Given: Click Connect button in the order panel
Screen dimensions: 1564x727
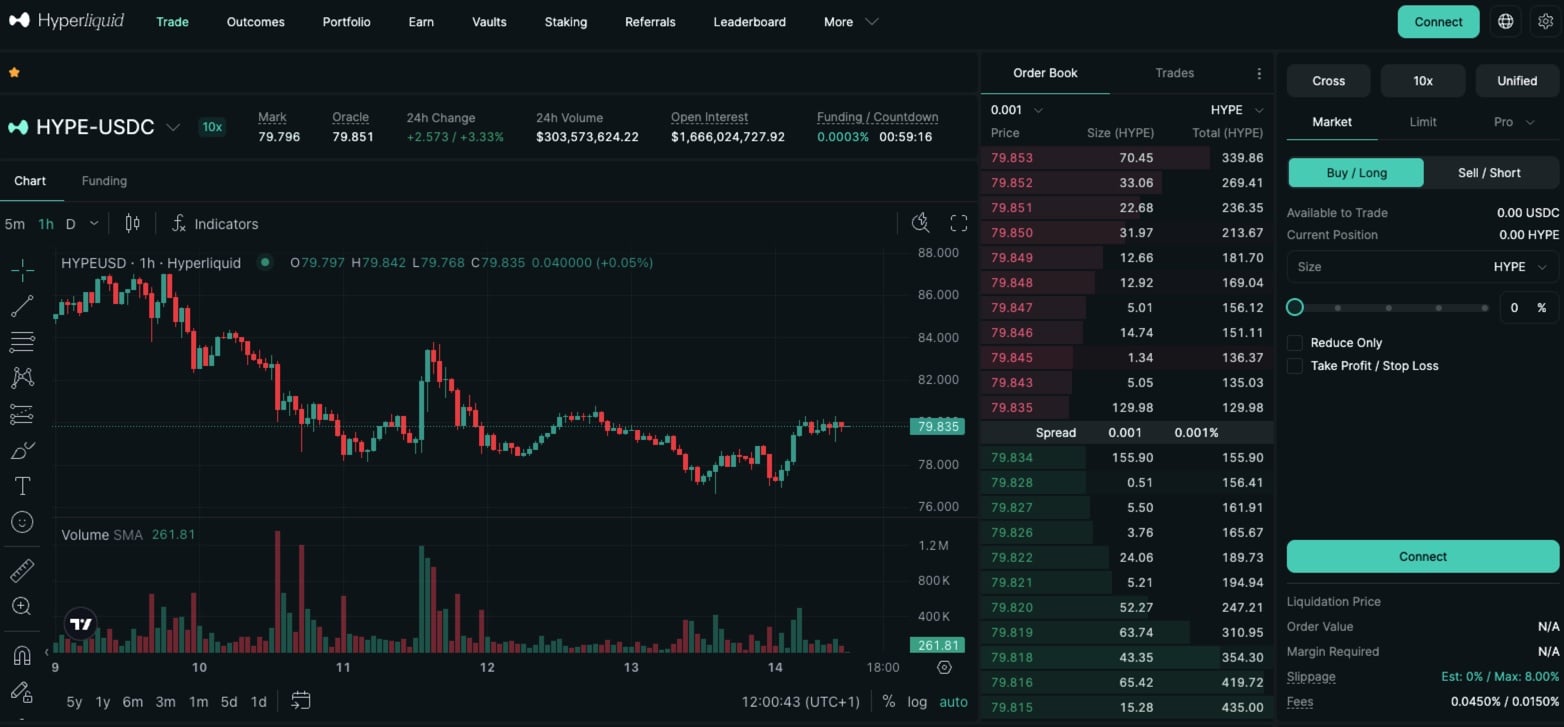Looking at the screenshot, I should [x=1422, y=556].
